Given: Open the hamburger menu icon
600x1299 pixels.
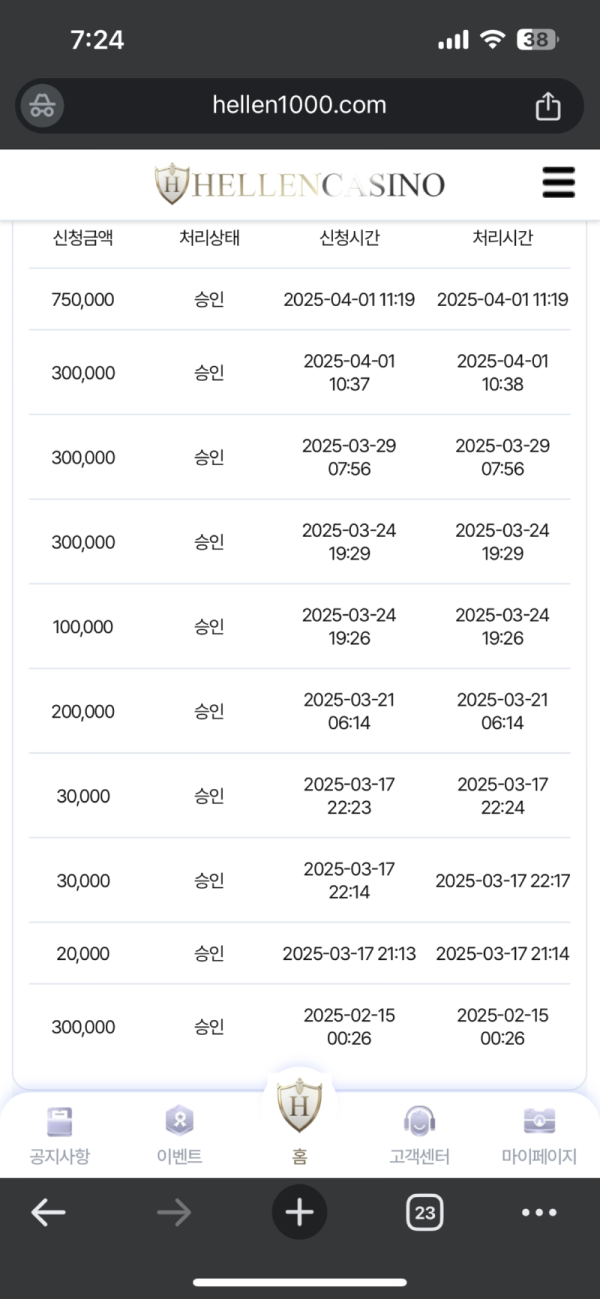Looking at the screenshot, I should pos(558,183).
